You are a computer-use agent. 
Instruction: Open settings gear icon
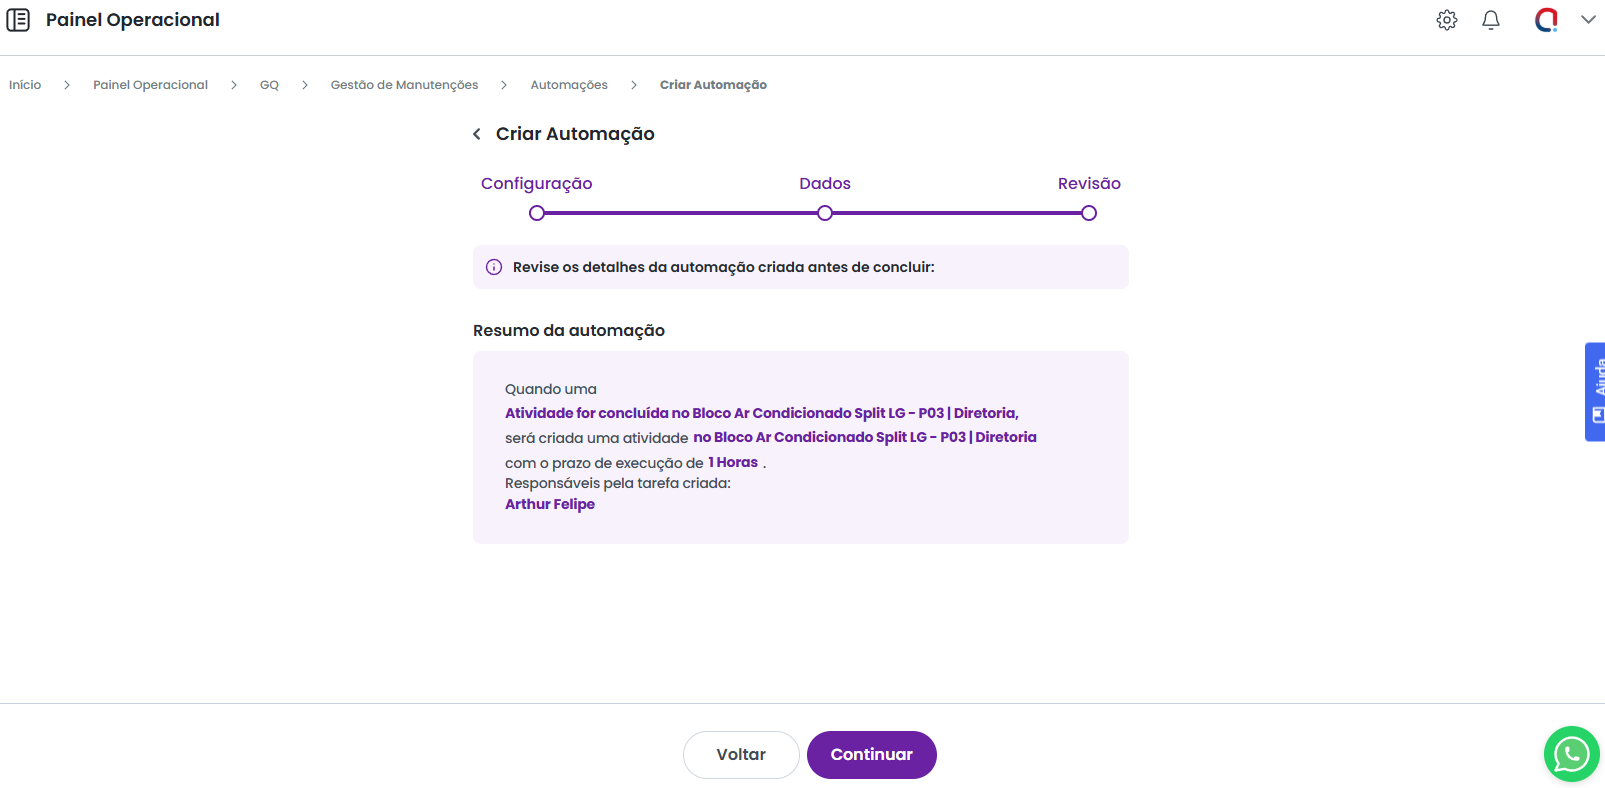tap(1446, 20)
